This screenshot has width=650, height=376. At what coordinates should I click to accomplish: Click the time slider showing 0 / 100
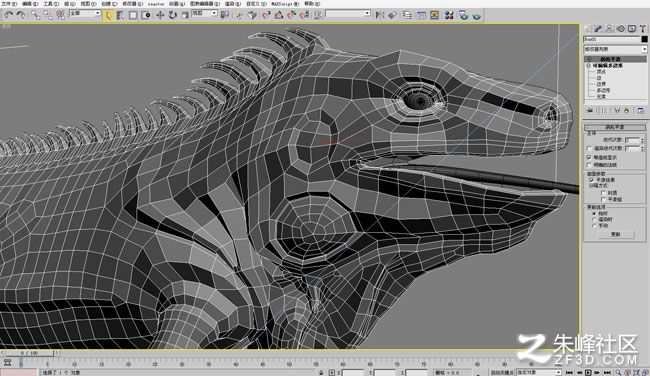(29, 353)
